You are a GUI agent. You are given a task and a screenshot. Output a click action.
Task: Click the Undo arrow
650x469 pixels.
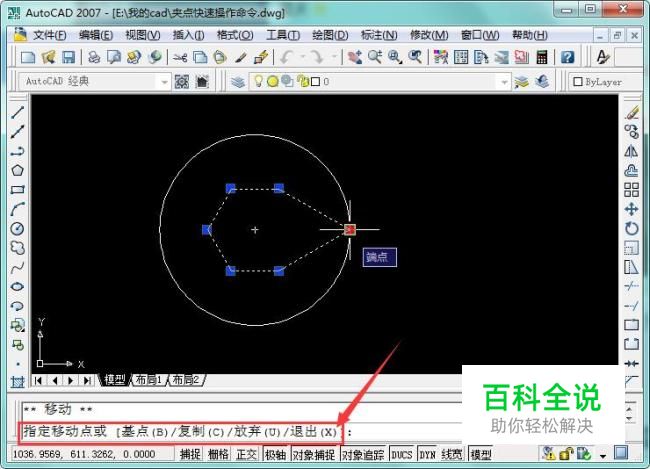[287, 57]
